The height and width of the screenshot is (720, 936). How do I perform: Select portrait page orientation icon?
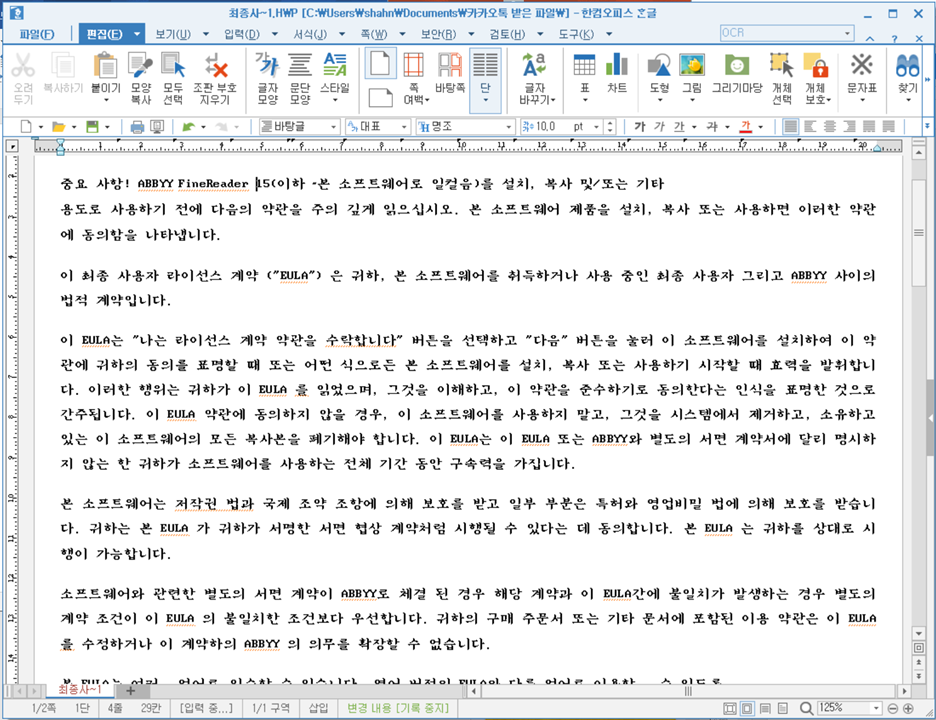coord(380,63)
